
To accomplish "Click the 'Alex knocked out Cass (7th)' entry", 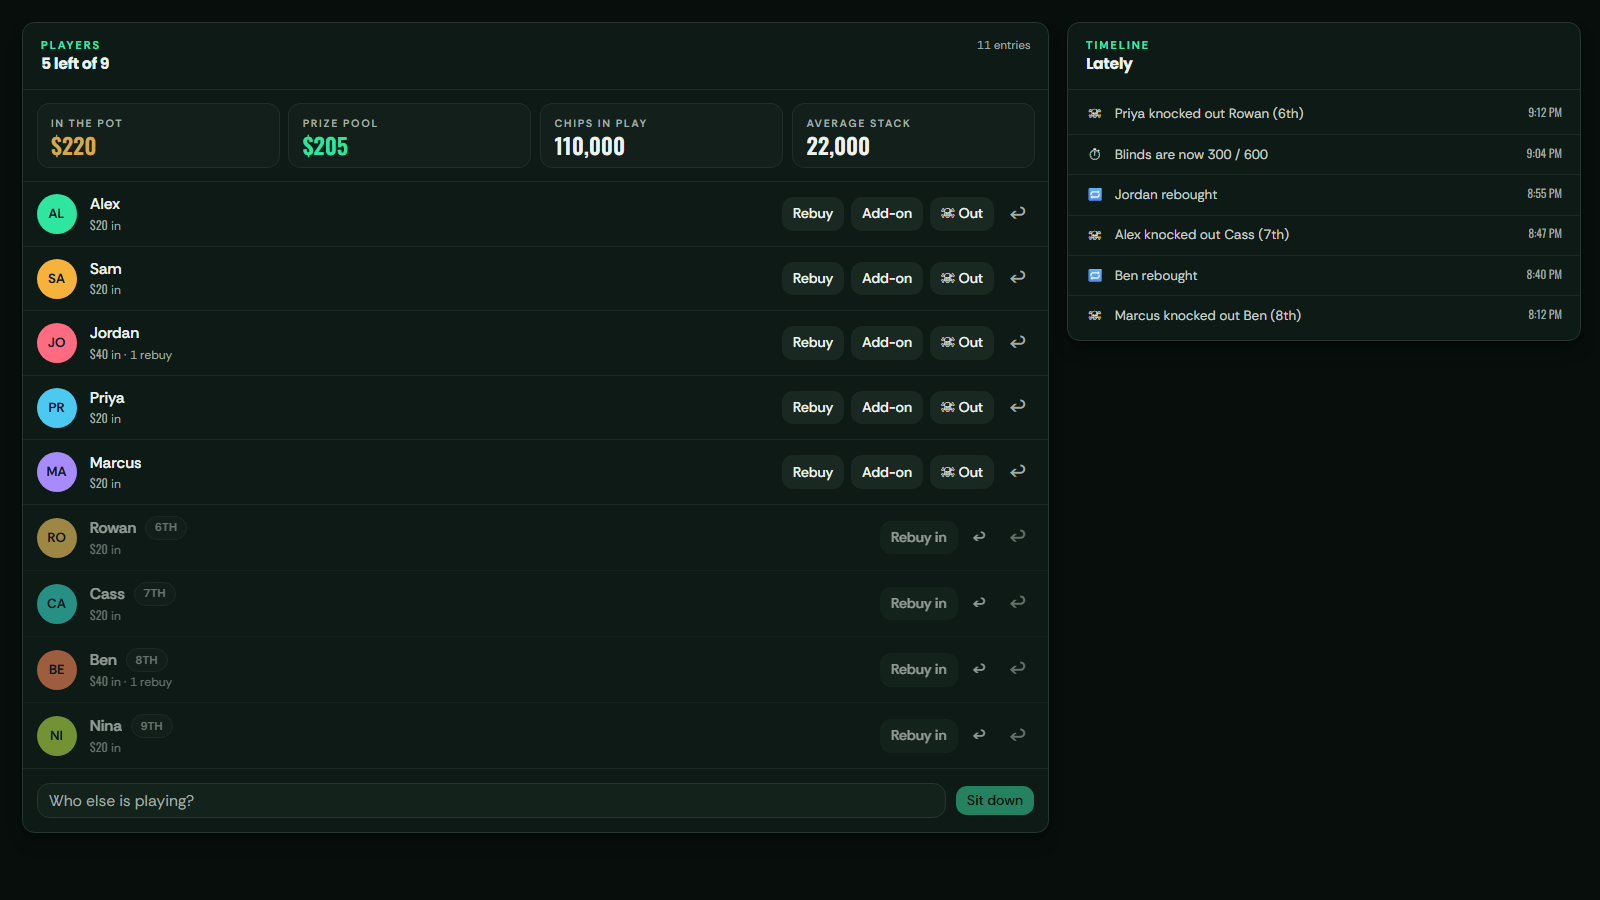I will pos(1324,235).
